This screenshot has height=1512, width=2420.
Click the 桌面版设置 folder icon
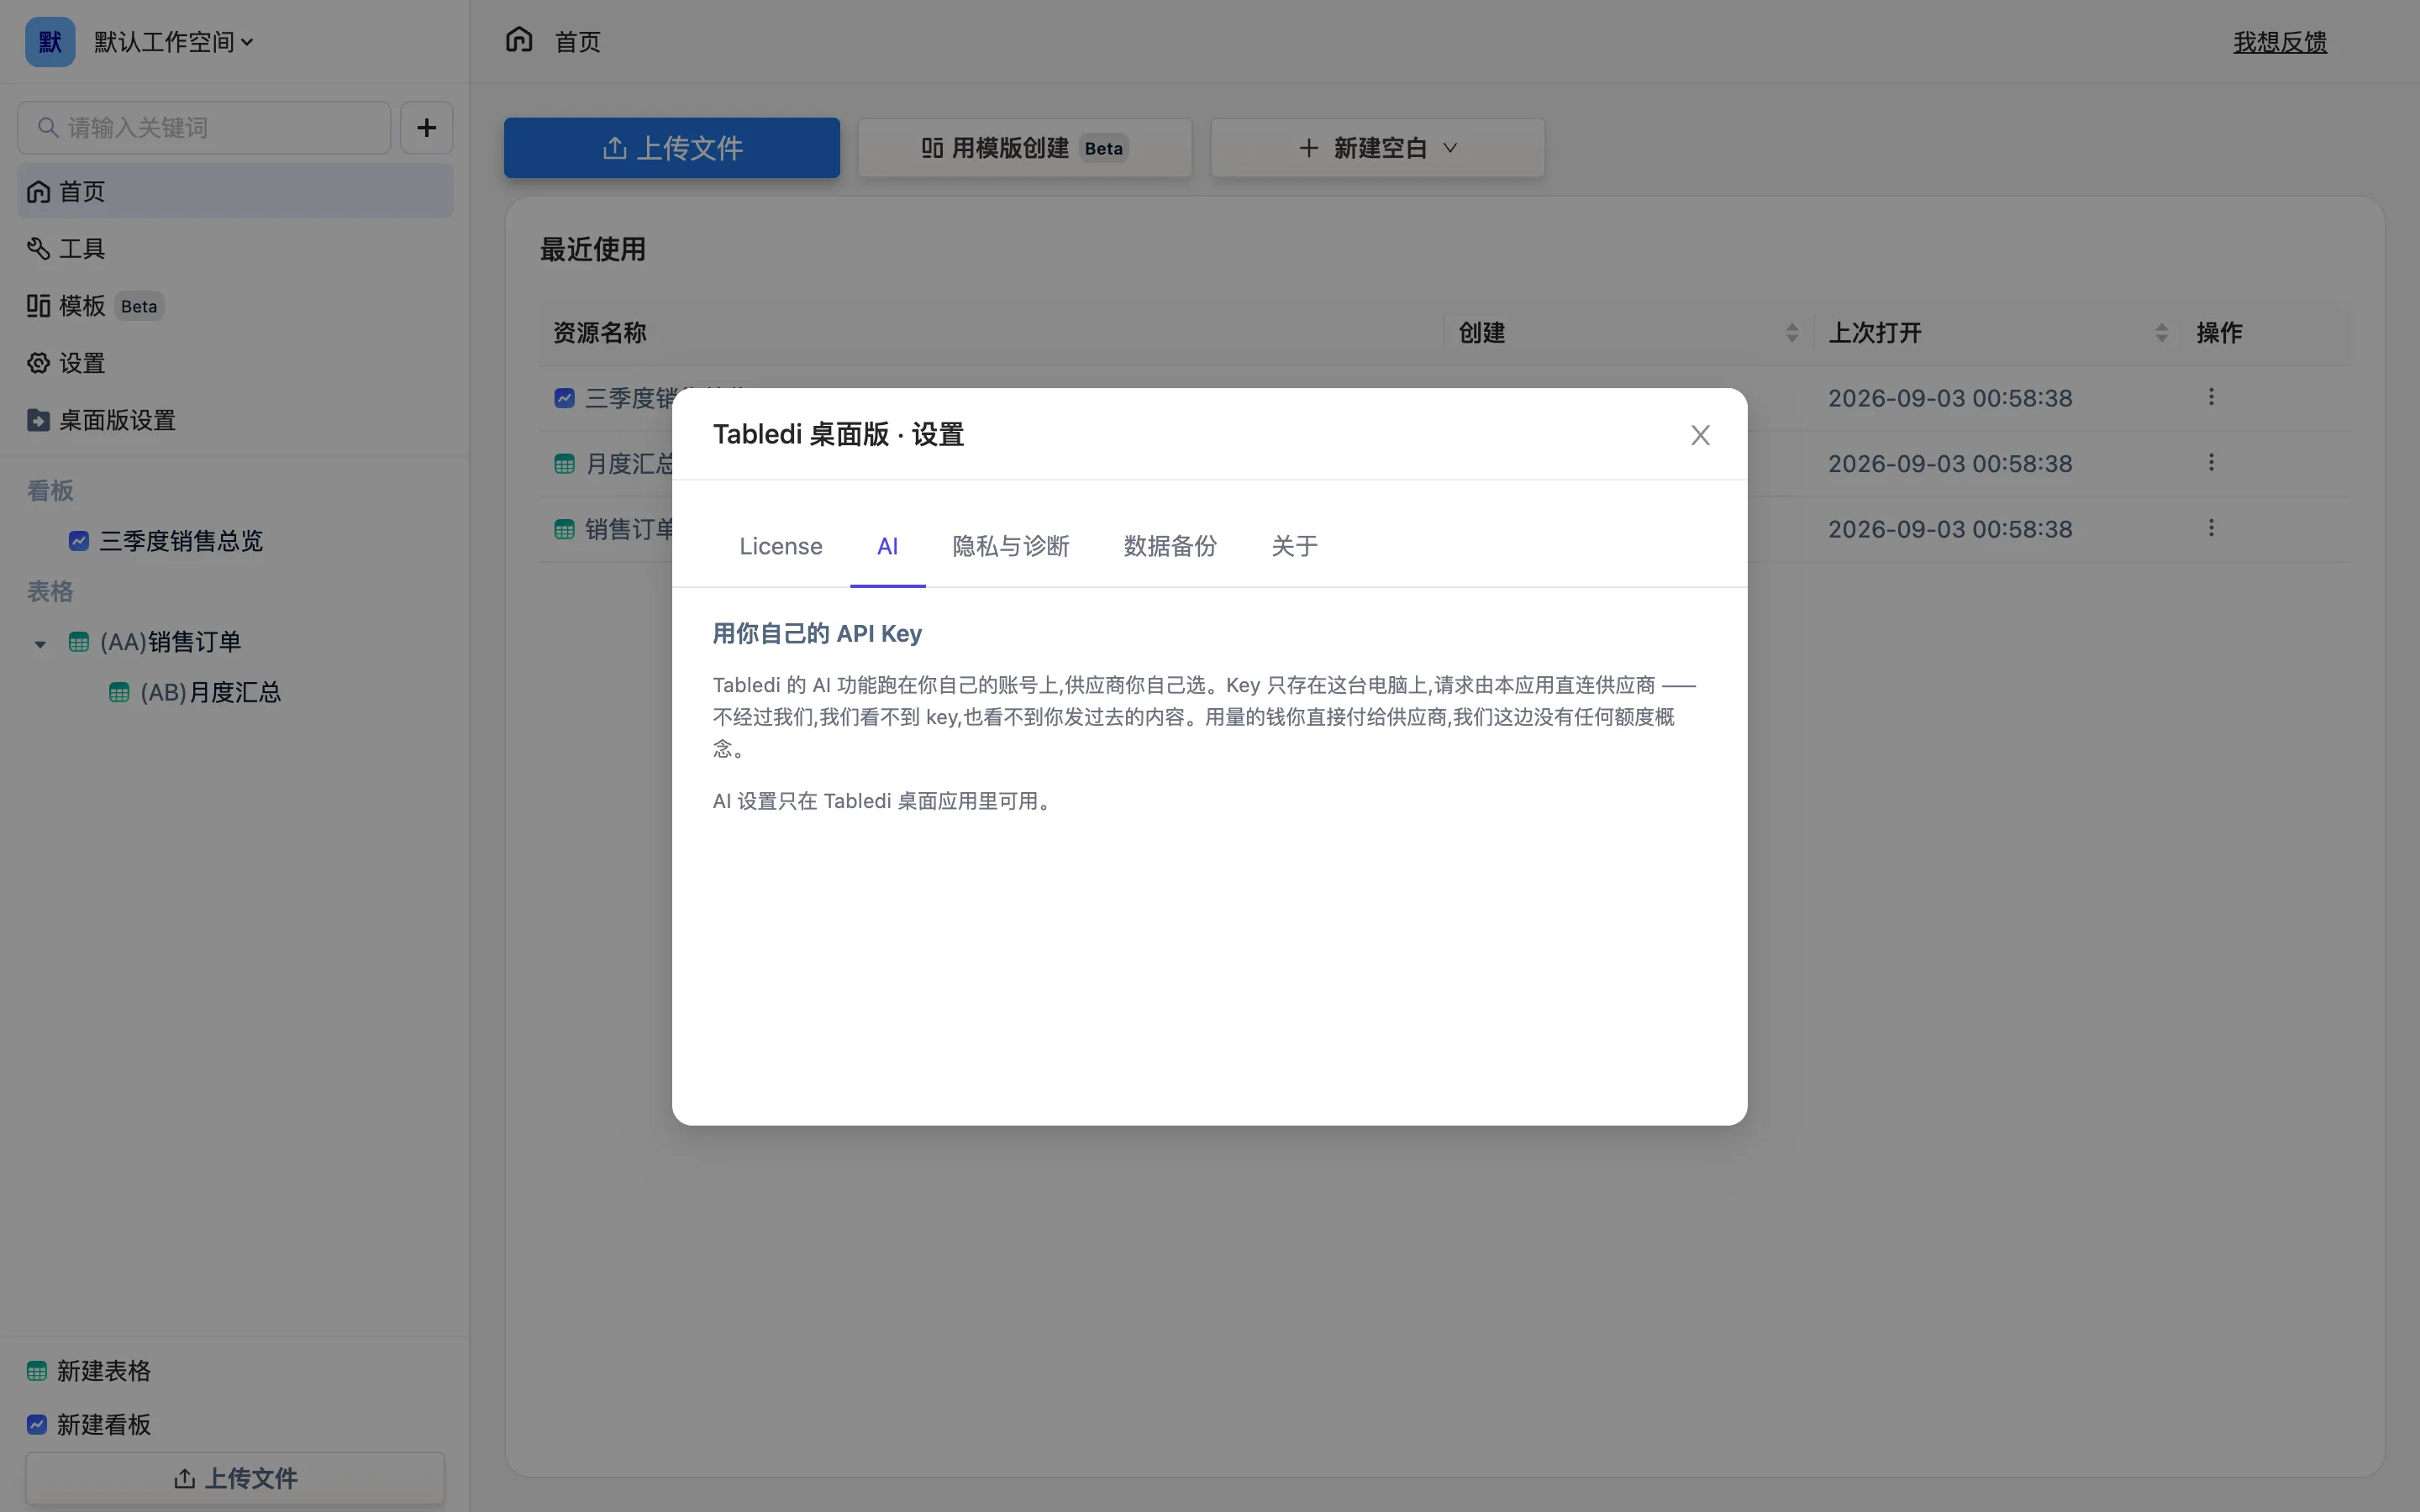click(x=38, y=420)
